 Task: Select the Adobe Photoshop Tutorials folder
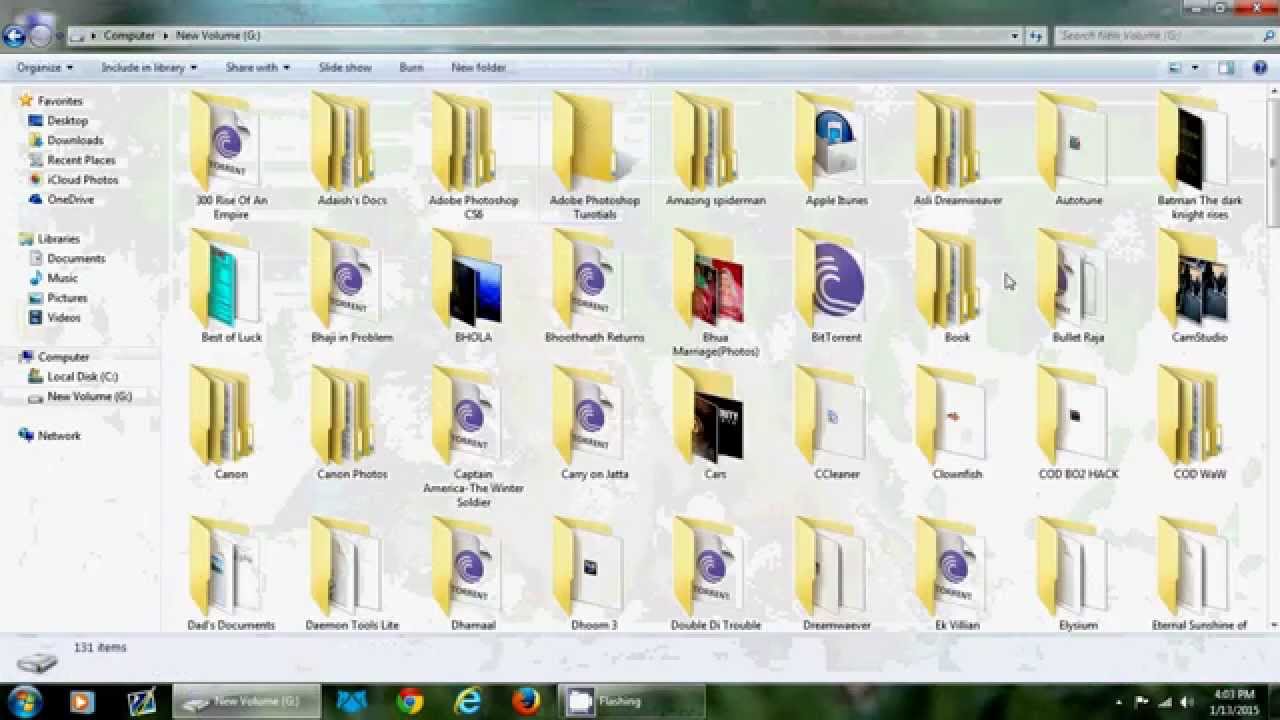pyautogui.click(x=594, y=155)
